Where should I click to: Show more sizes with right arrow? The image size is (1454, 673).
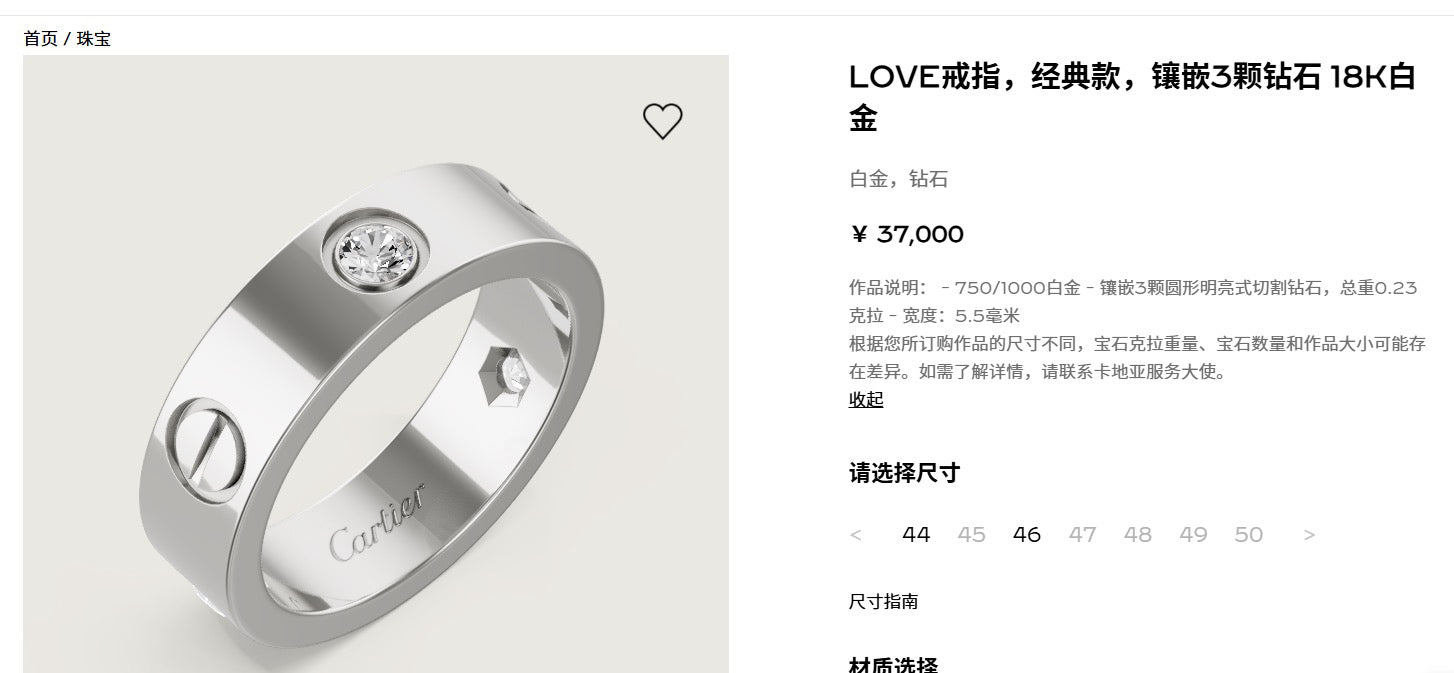1309,535
